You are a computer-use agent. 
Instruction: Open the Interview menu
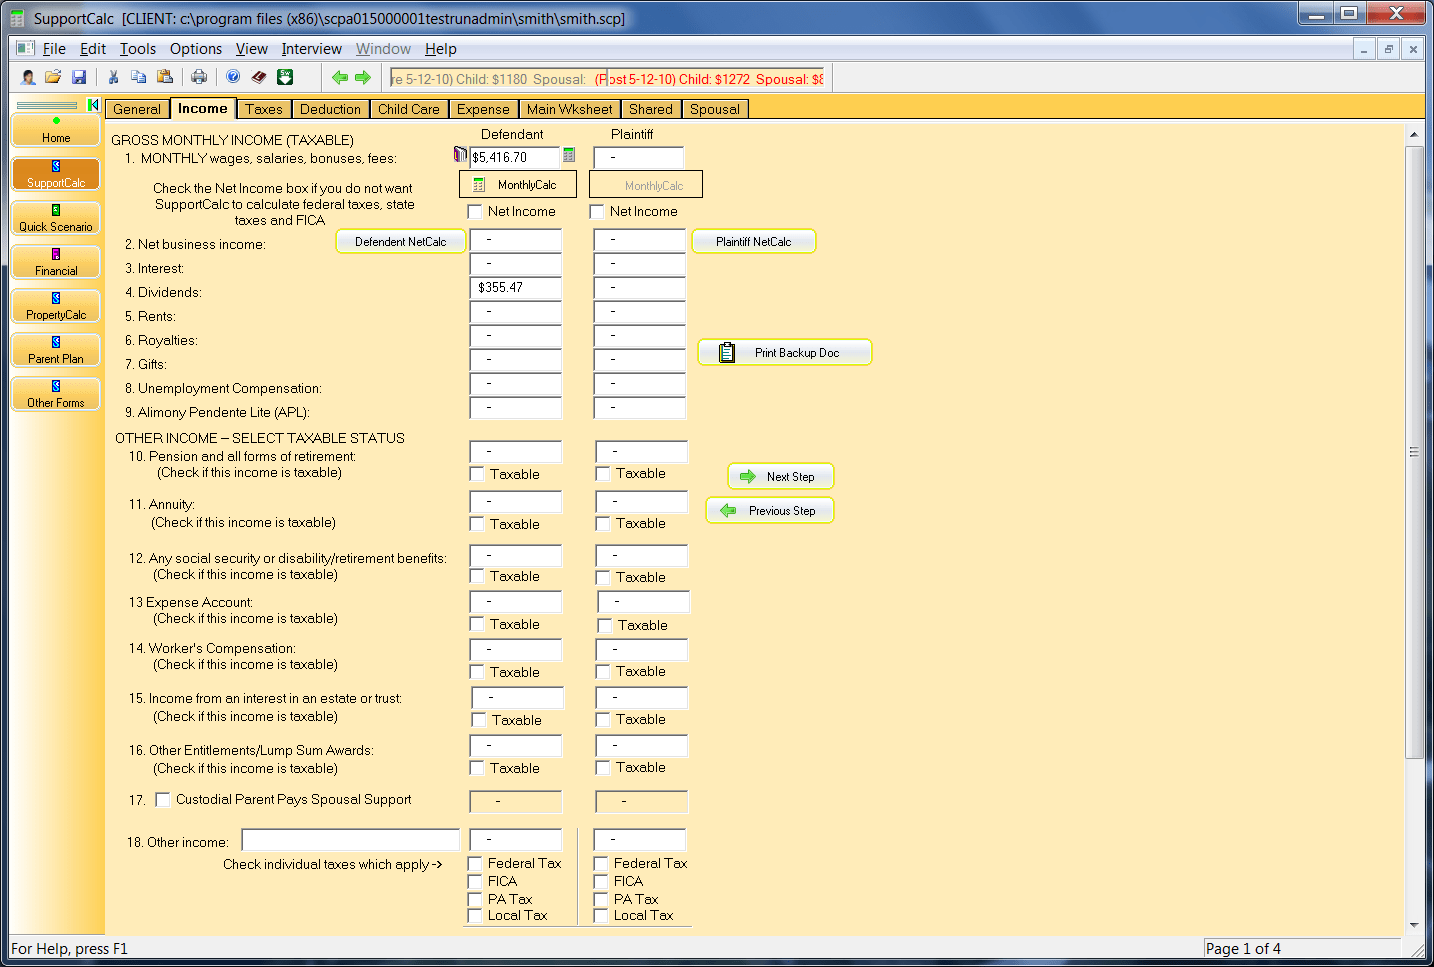(x=311, y=49)
